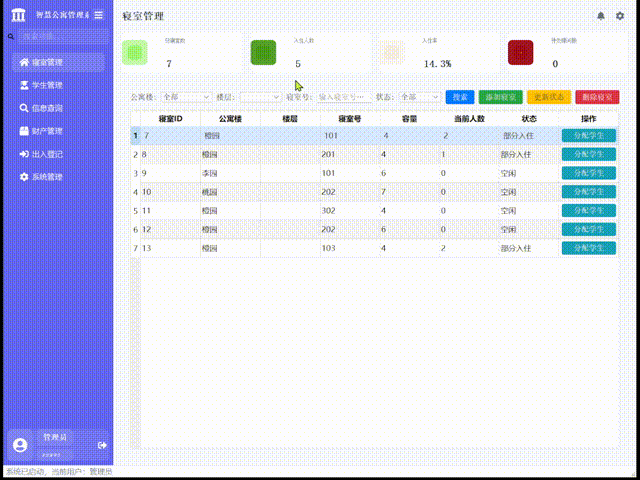Click the dormitory ID cell "8"

(x=171, y=154)
